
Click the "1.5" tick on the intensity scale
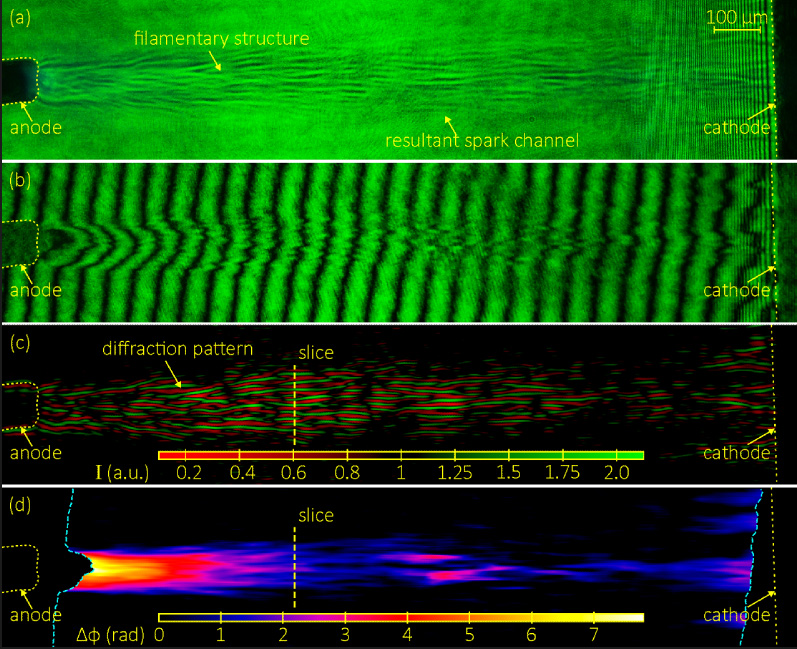[x=508, y=473]
